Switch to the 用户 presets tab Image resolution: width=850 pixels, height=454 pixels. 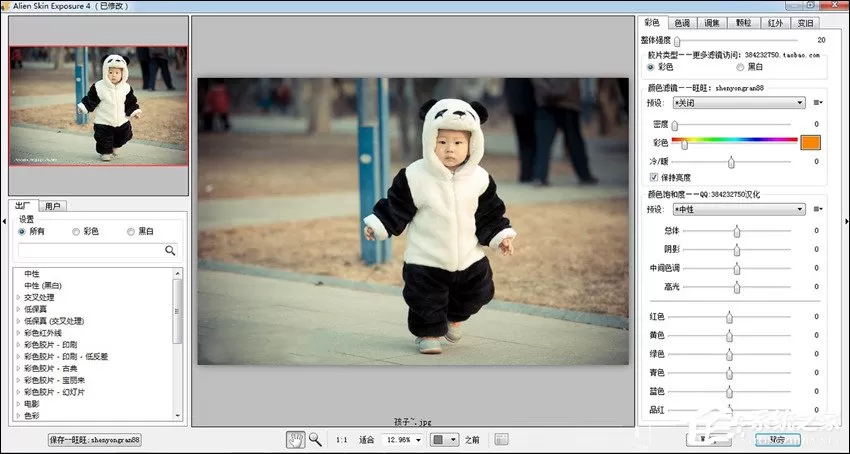(53, 206)
